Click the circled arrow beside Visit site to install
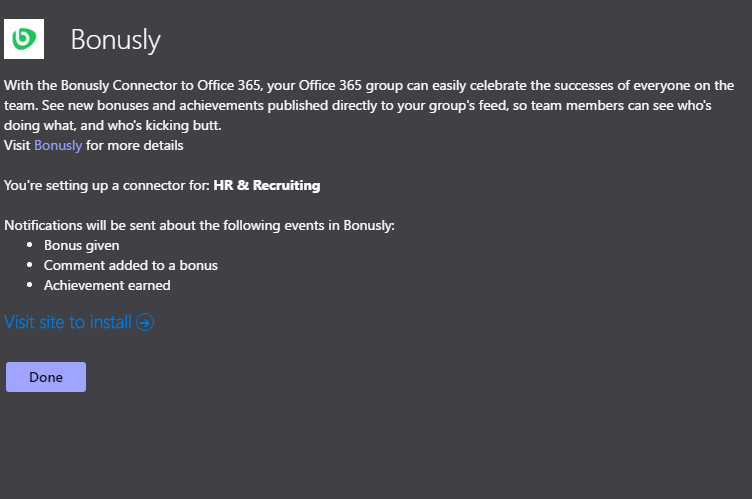Screen dimensions: 752x499 tap(145, 322)
